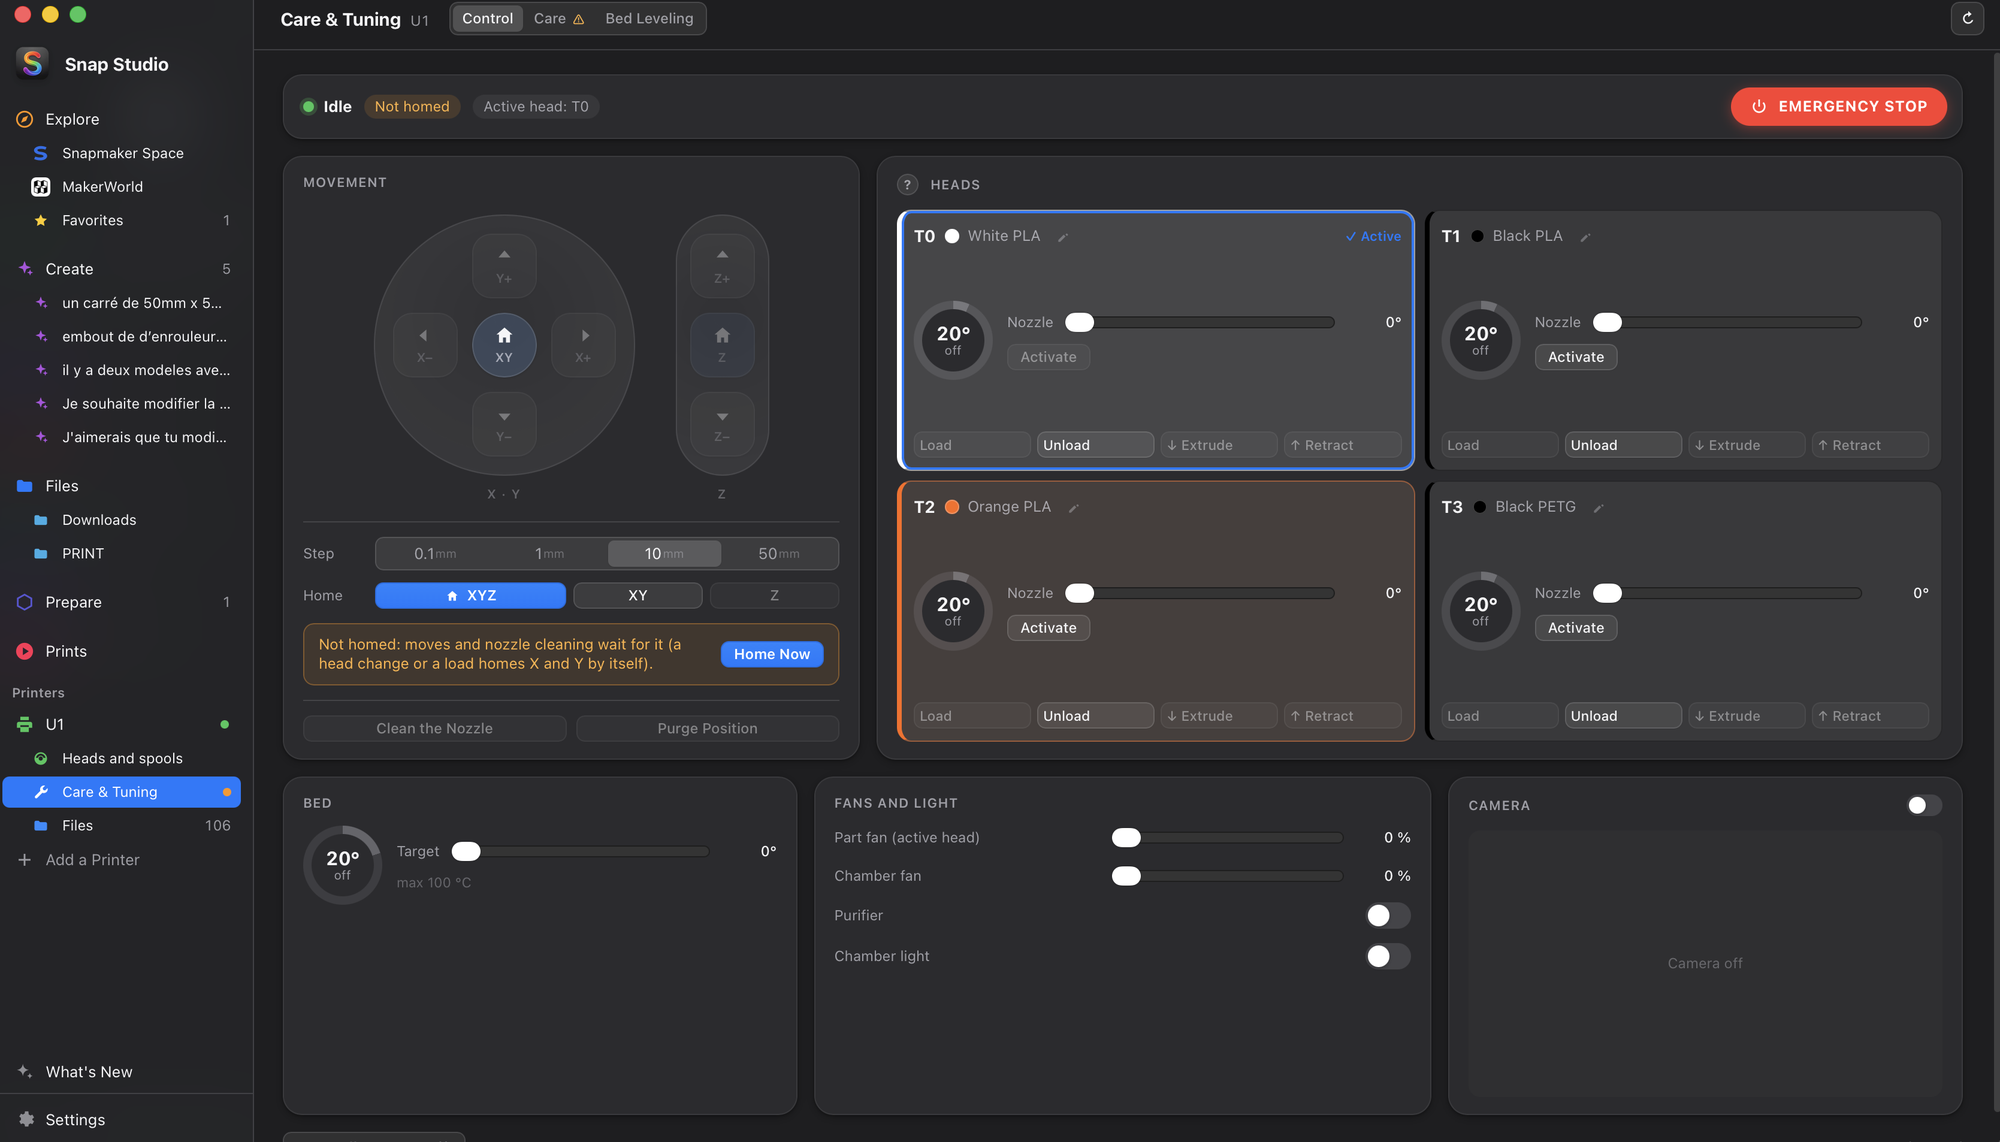The image size is (2000, 1142).
Task: Click the Home Now button
Action: click(772, 654)
